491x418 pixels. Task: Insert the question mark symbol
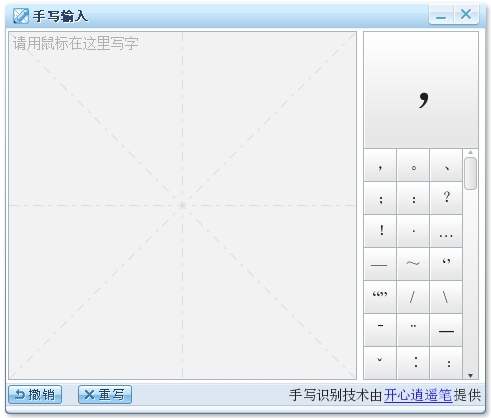click(446, 198)
